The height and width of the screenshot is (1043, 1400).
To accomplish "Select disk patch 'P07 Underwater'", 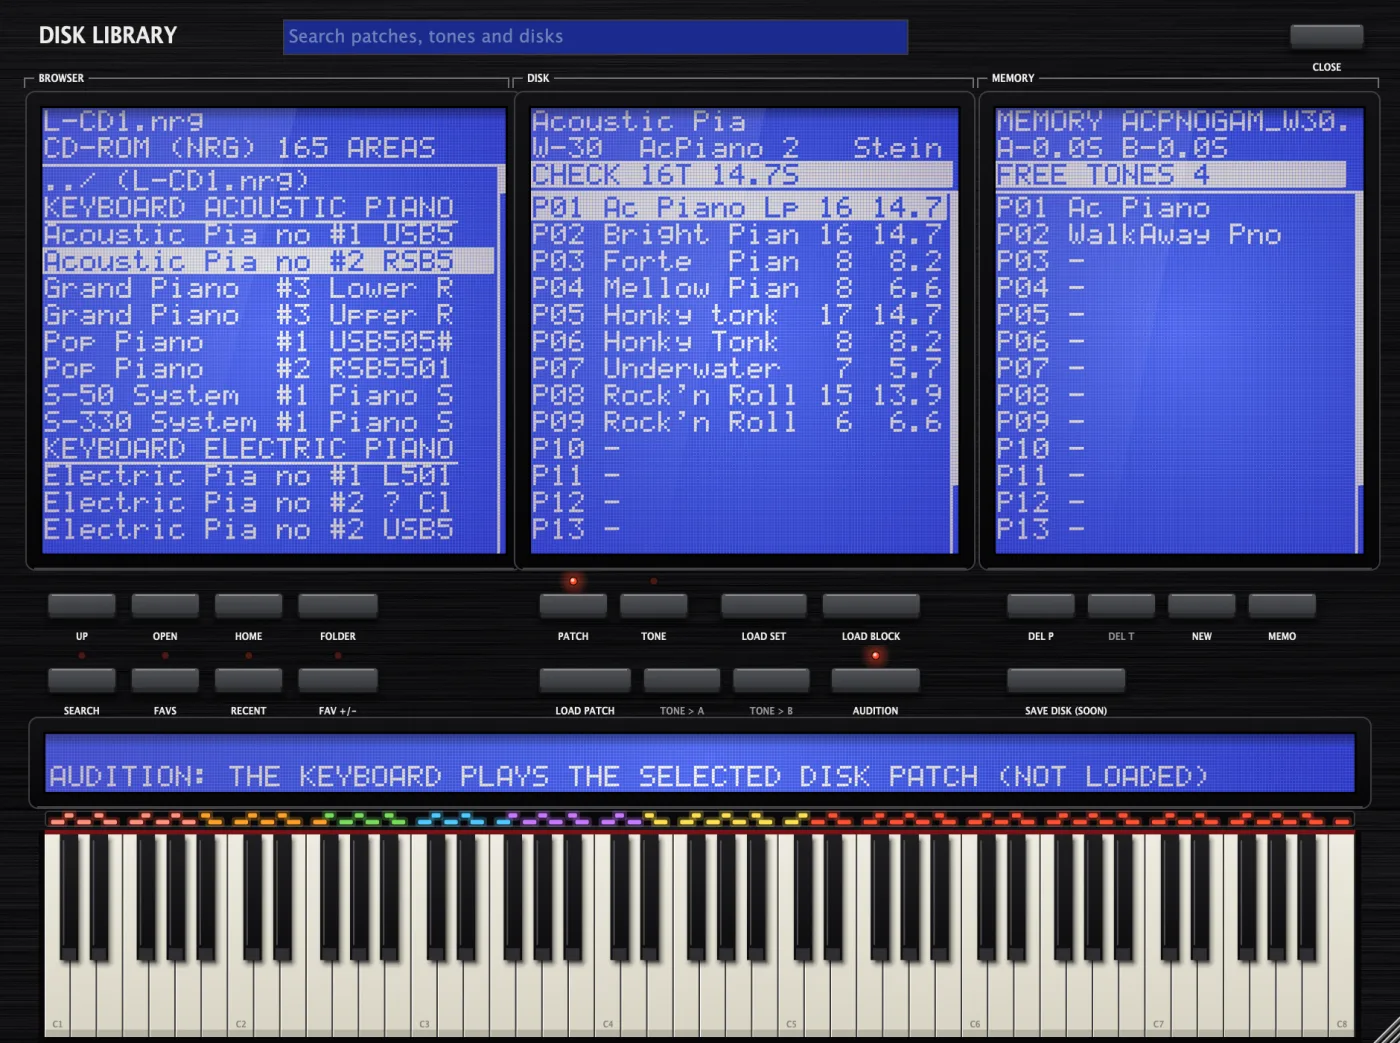I will click(x=737, y=369).
